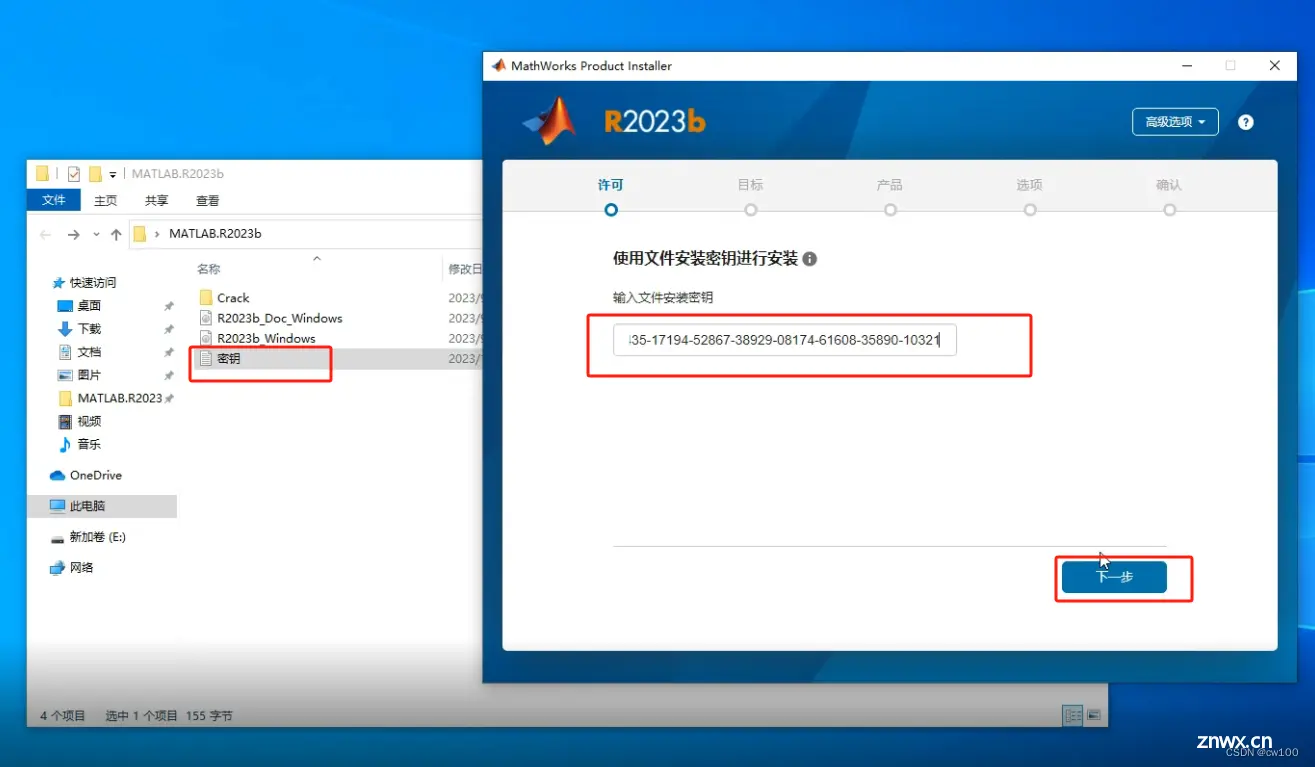Close the MathWorks Product Installer window
Viewport: 1315px width, 767px height.
point(1275,66)
